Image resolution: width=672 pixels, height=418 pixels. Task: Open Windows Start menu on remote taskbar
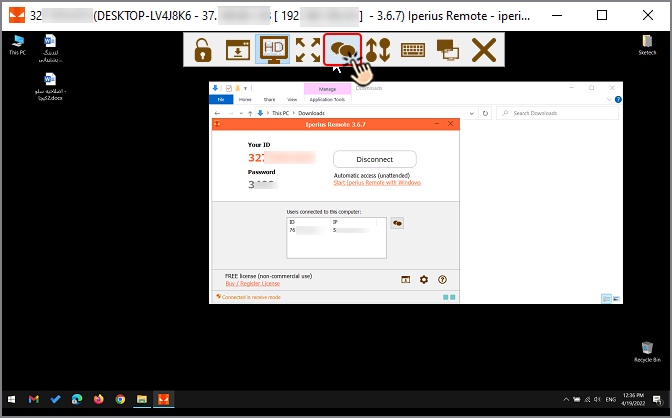point(12,399)
